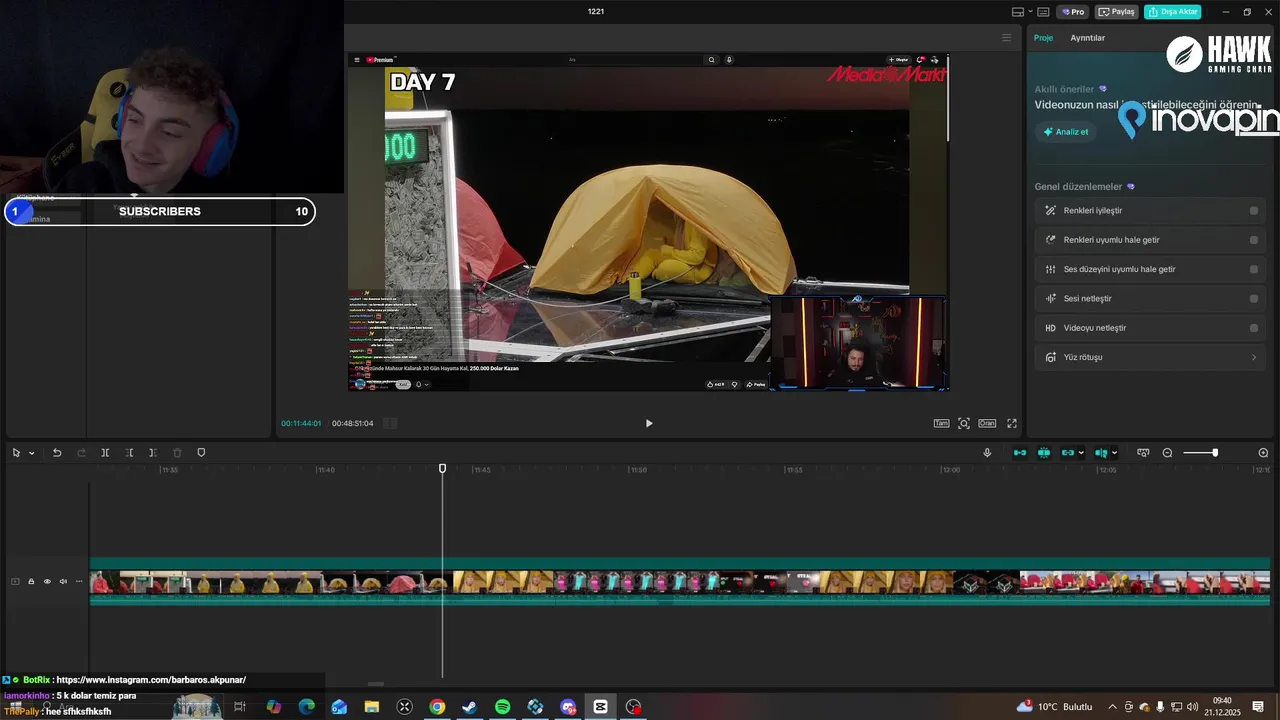Open the pointer tool dropdown arrow
The image size is (1280, 720).
point(32,453)
